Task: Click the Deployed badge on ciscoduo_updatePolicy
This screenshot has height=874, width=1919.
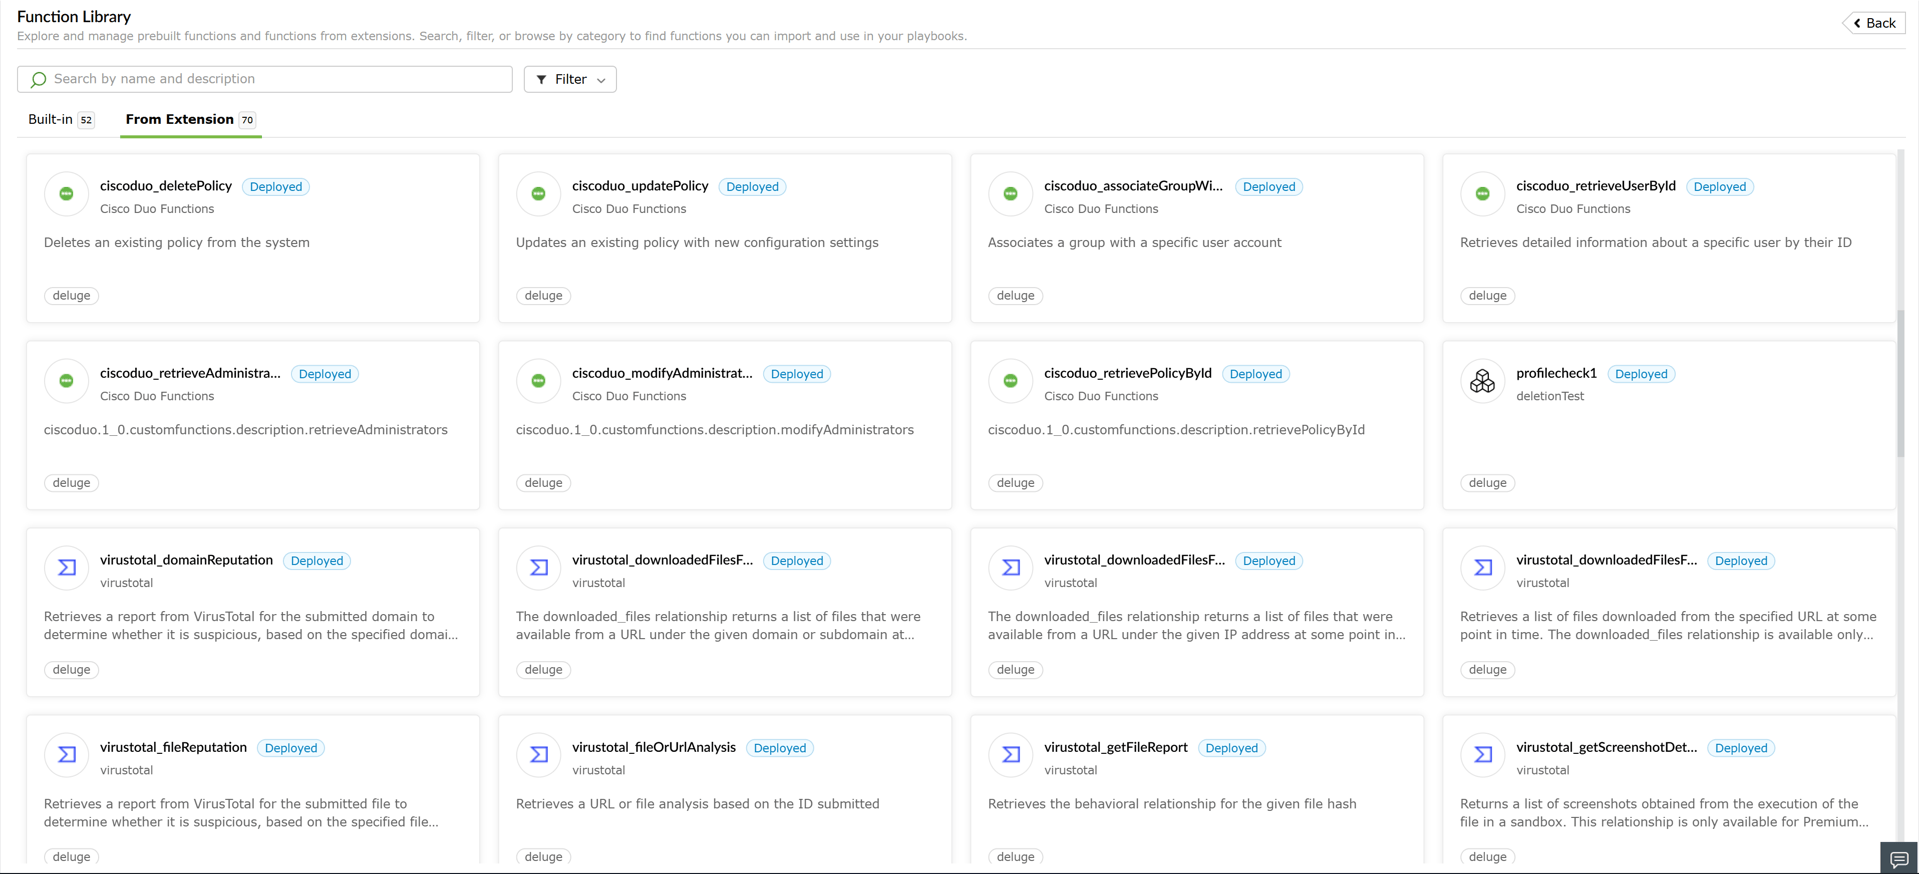Action: tap(752, 187)
